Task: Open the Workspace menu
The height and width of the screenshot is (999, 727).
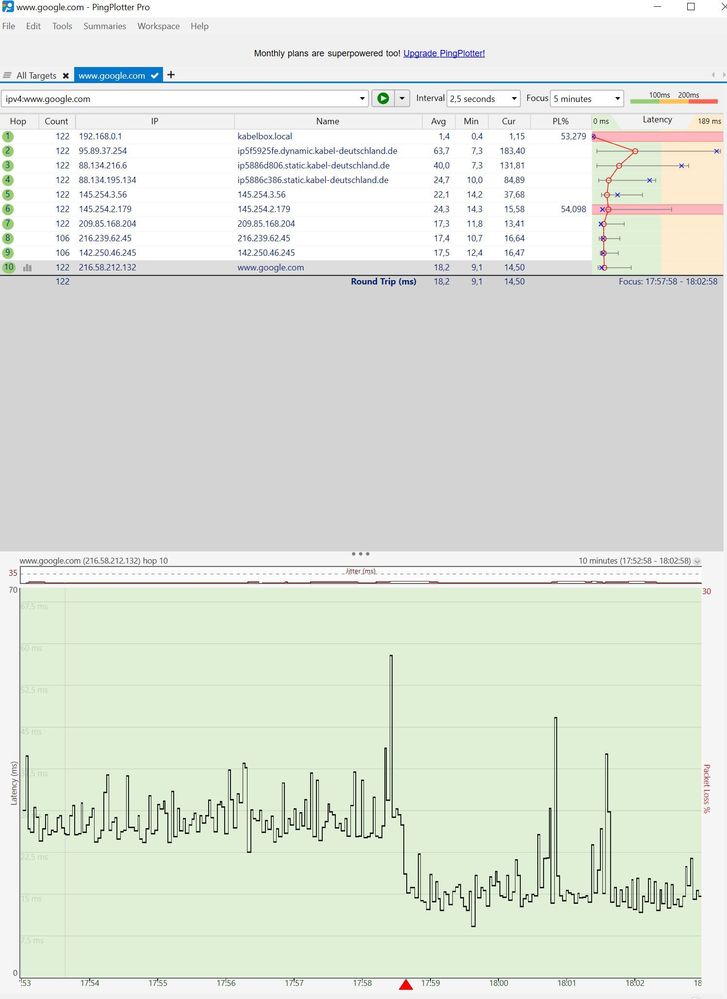Action: click(x=158, y=26)
